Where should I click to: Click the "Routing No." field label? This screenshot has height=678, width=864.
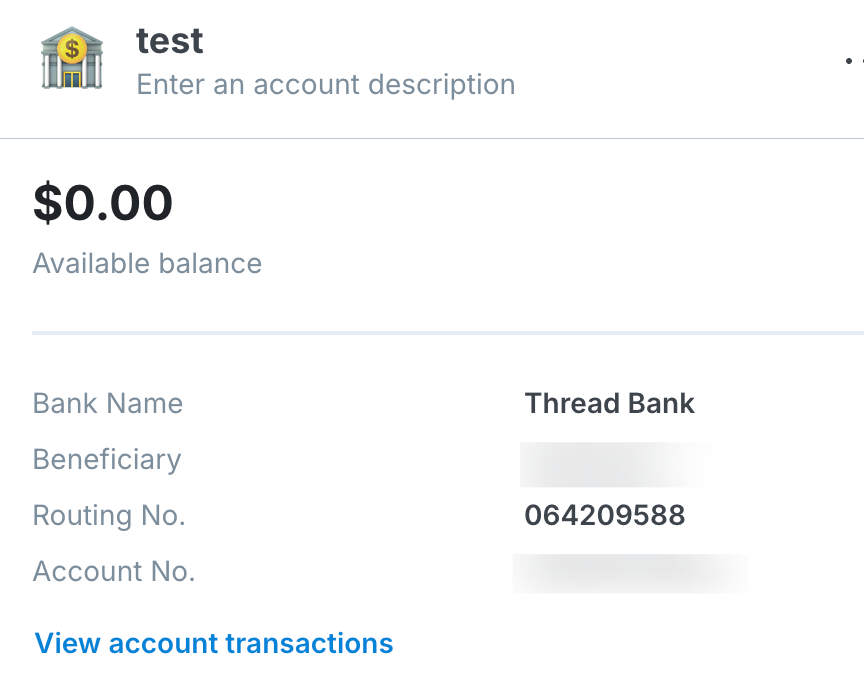[109, 516]
